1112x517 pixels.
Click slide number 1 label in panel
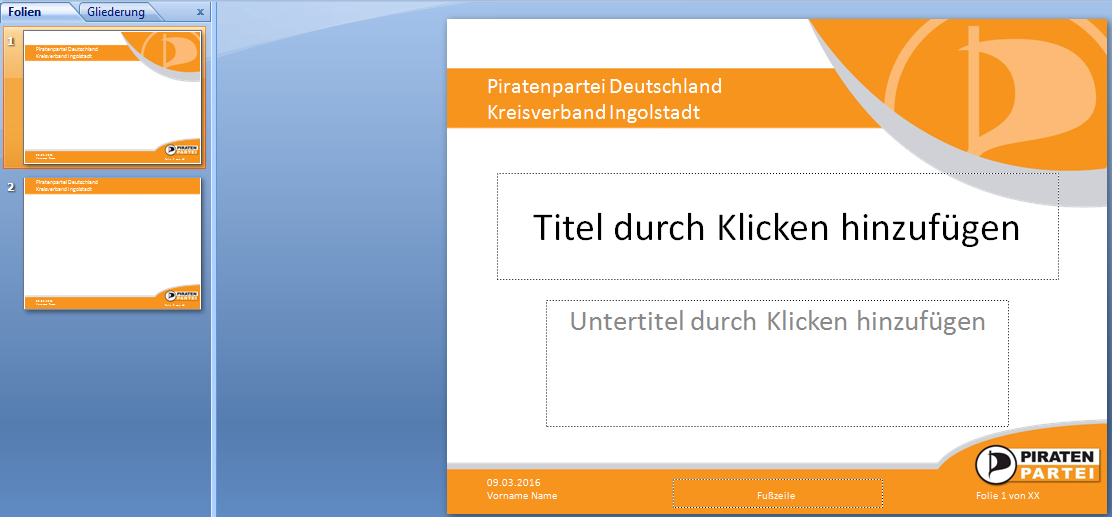[x=12, y=41]
